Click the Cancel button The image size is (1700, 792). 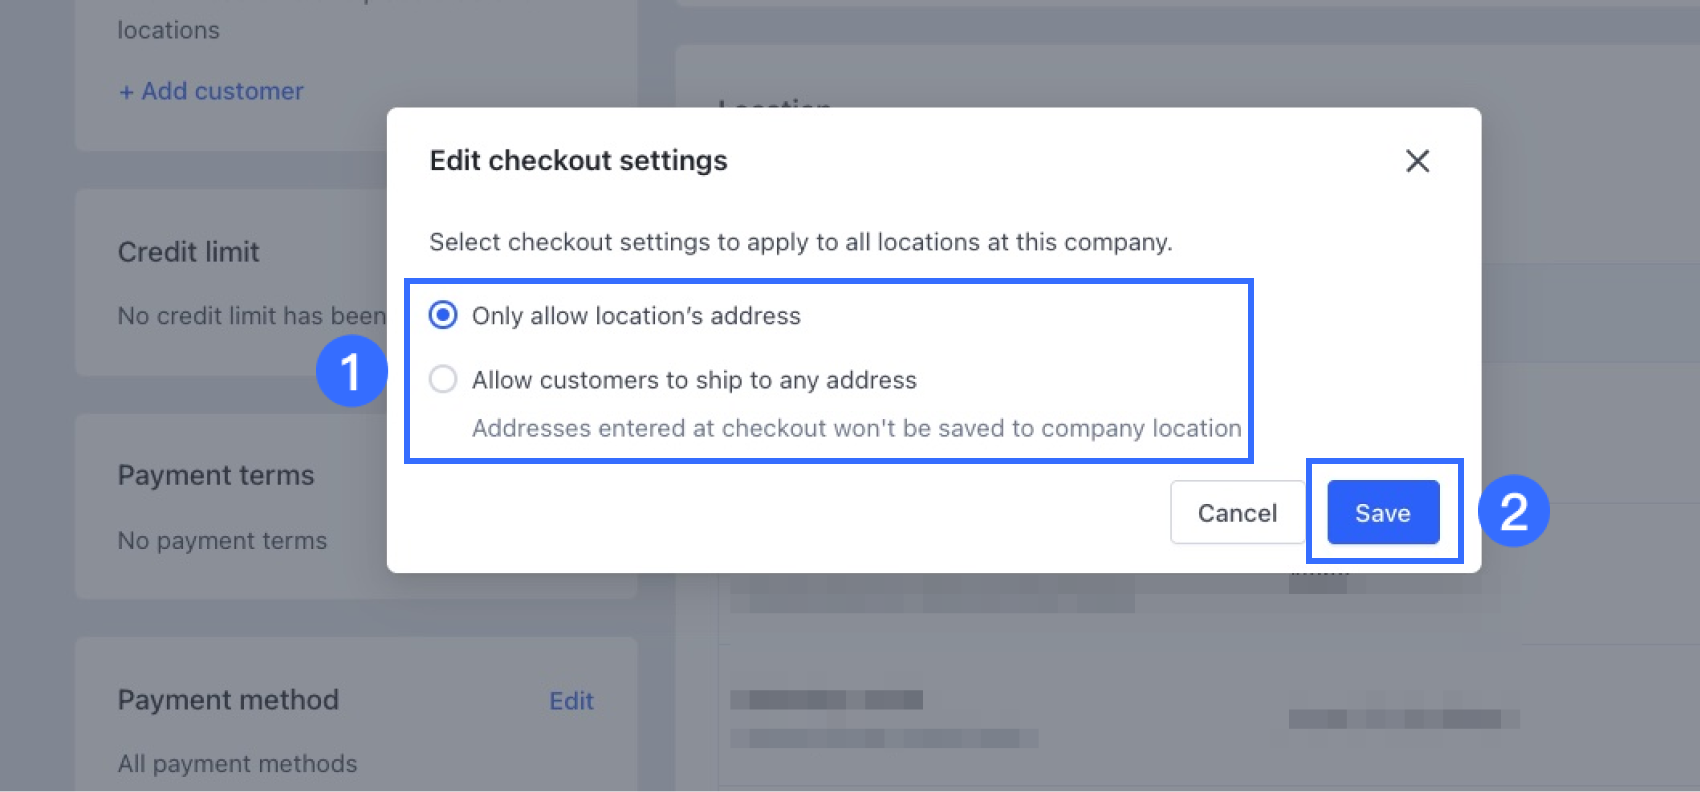(1237, 513)
